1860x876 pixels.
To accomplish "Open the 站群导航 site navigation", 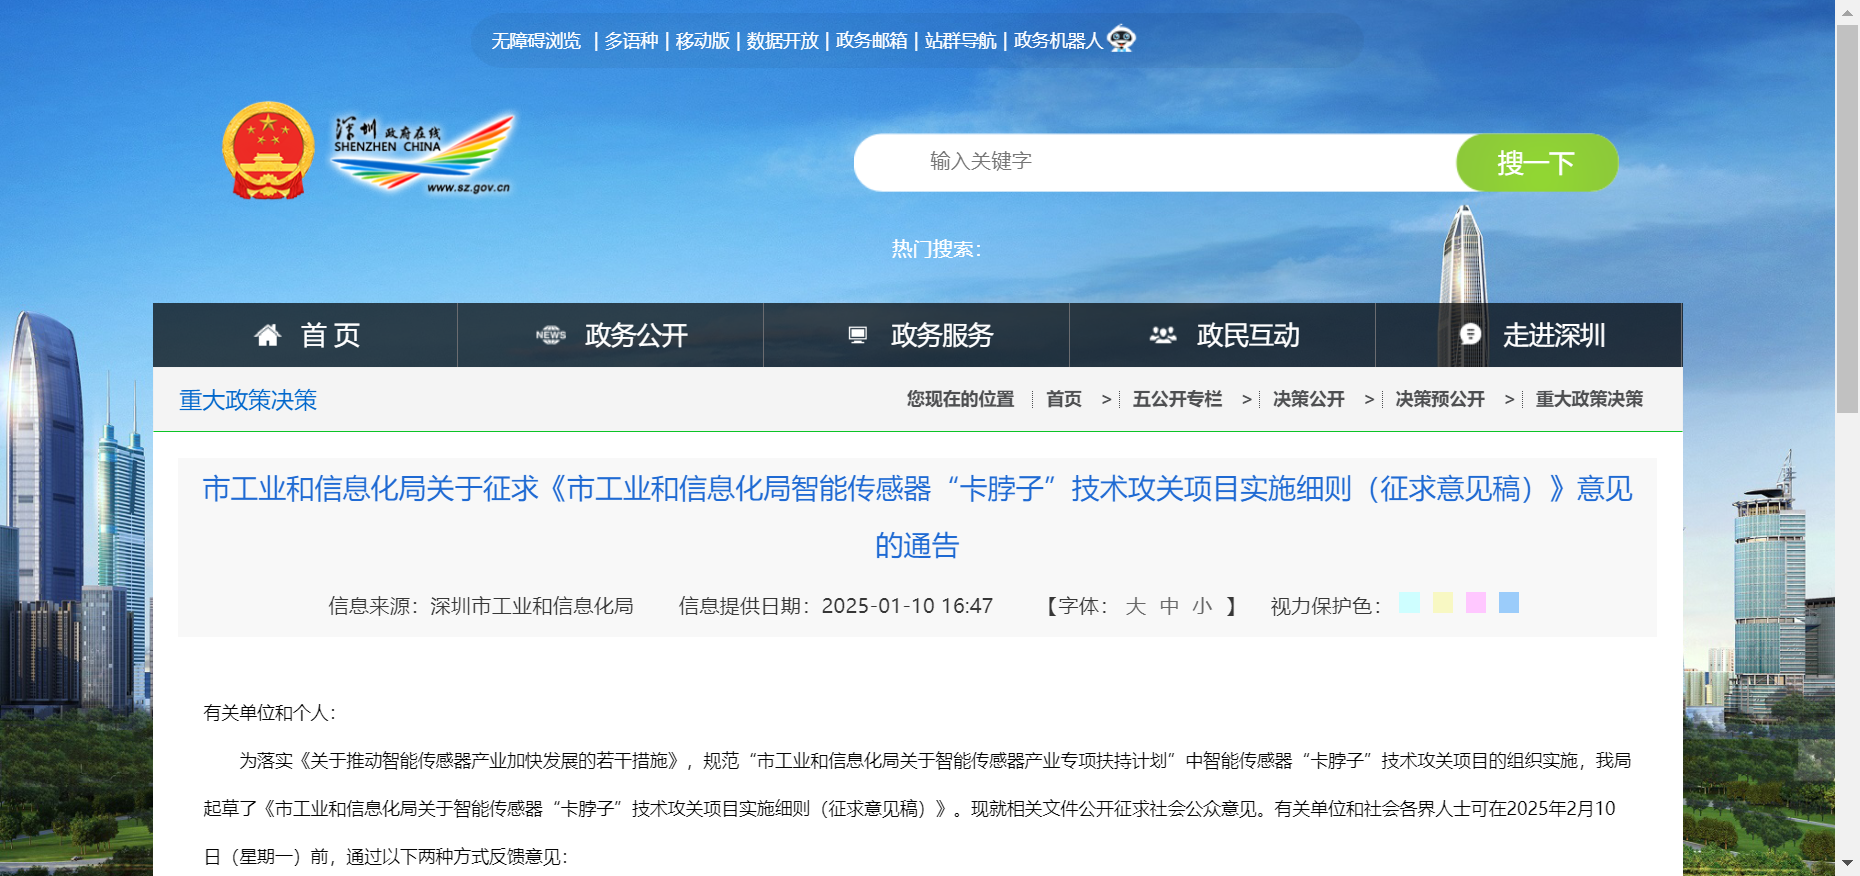I will point(960,41).
